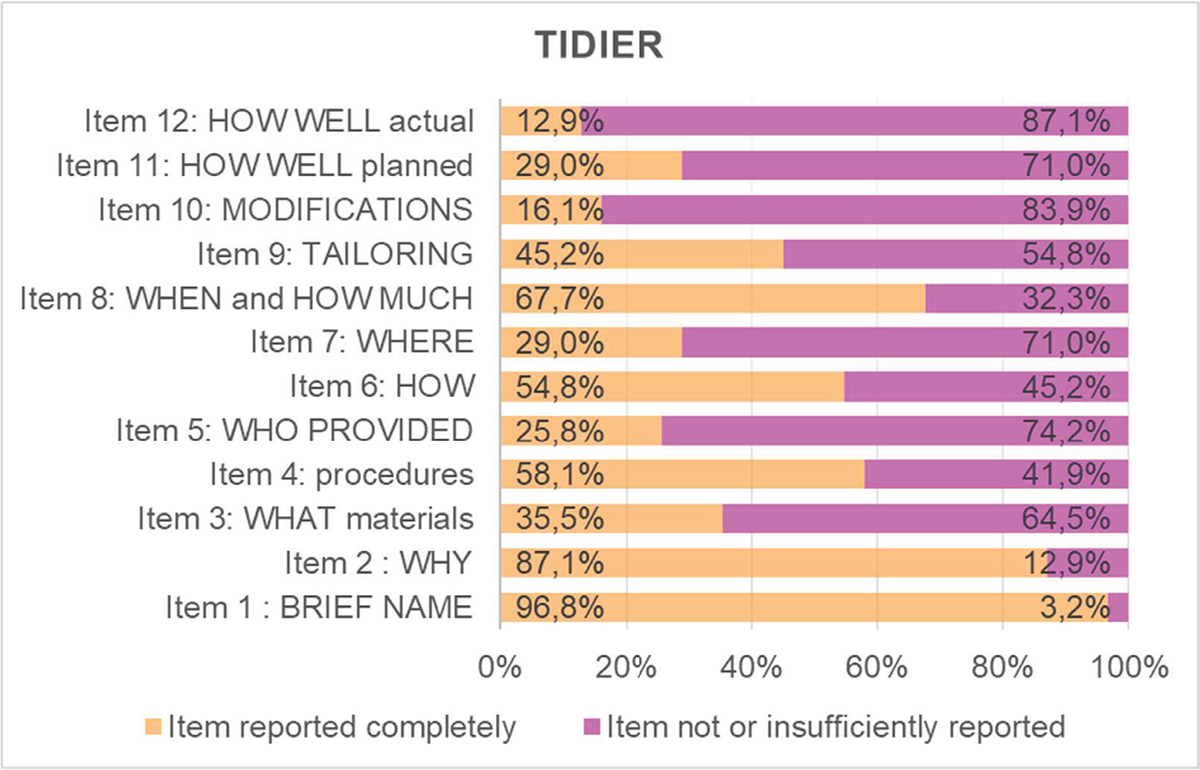Viewport: 1200px width, 770px height.
Task: Click the Item 10: MODIFICATIONS axis label
Action: click(x=285, y=210)
